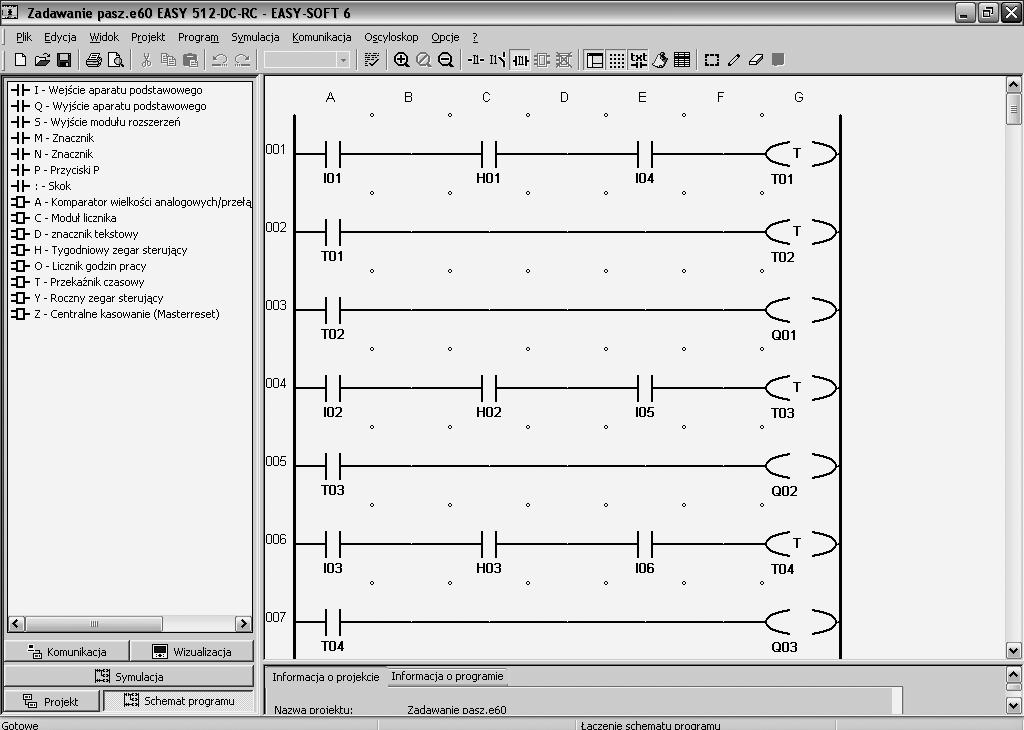Select T - Przekaźnik czasowy entry
The height and width of the screenshot is (730, 1024).
[78, 282]
